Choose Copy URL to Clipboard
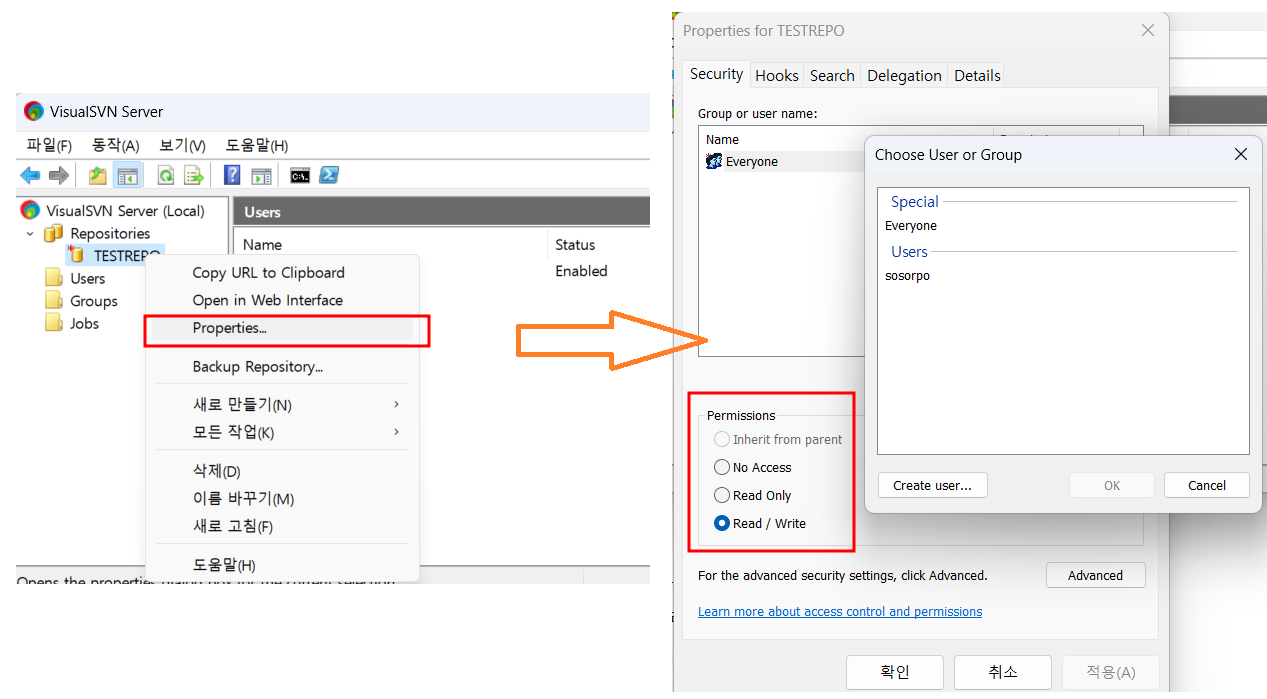Viewport: 1267px width, 699px height. tap(268, 272)
